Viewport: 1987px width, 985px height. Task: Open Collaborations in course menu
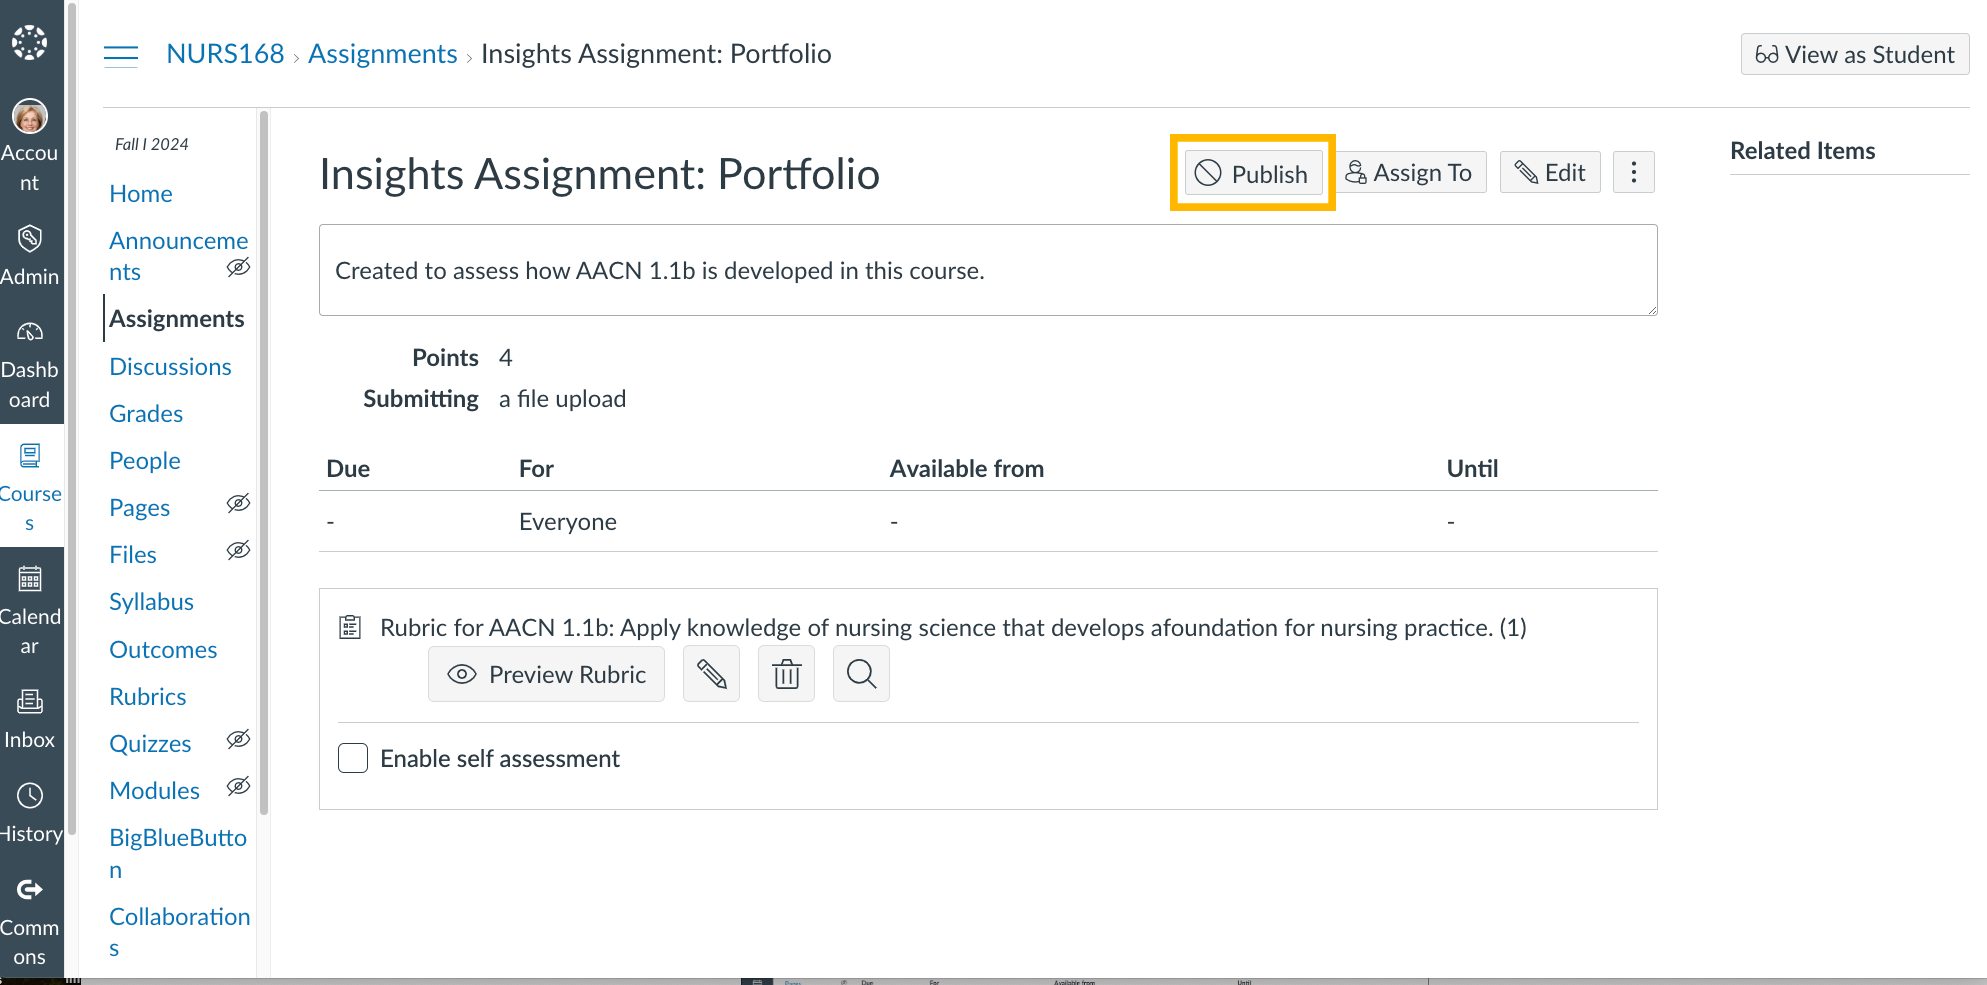(179, 932)
